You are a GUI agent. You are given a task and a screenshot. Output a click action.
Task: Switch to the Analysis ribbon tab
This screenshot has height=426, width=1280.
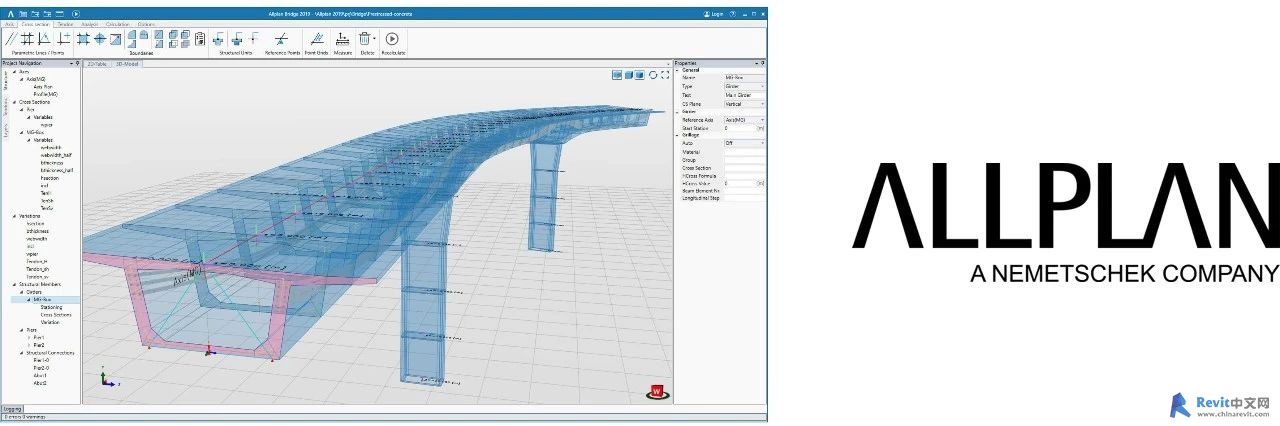pos(92,22)
